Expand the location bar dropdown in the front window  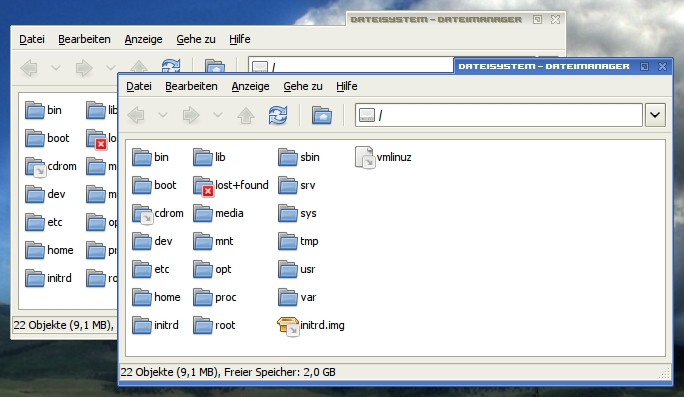pos(655,115)
